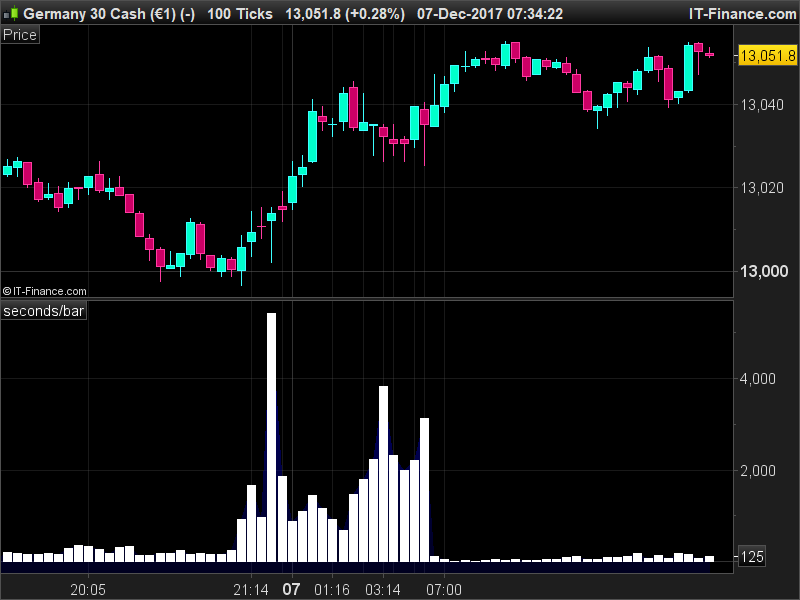Viewport: 800px width, 600px height.
Task: Click the 07:00 time axis label
Action: 444,590
